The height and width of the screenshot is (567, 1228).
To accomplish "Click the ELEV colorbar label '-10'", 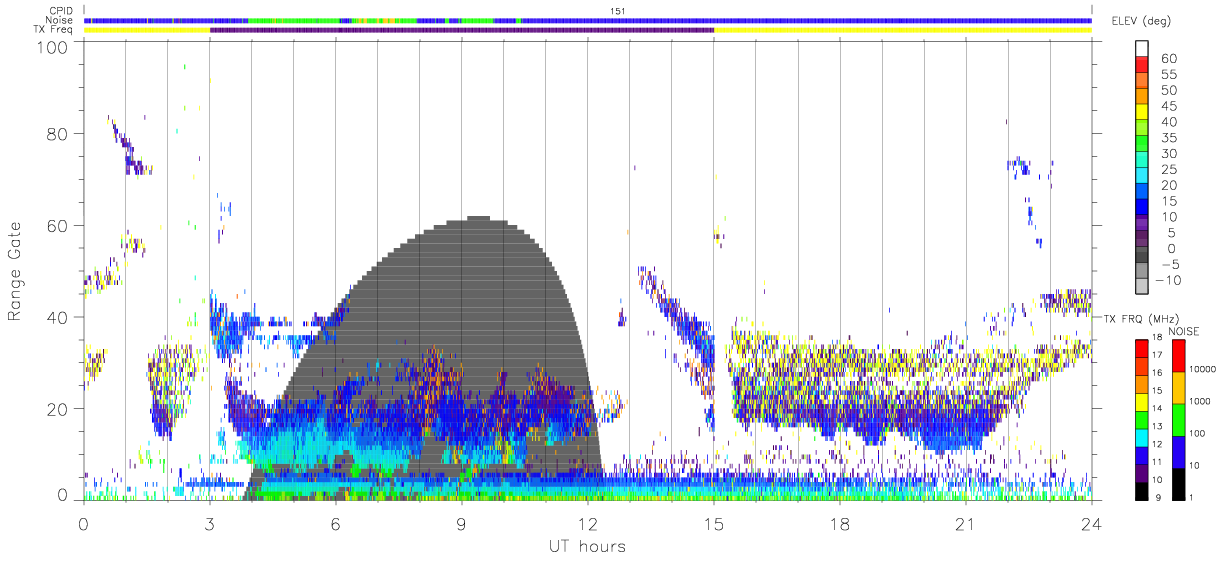I will point(1166,281).
